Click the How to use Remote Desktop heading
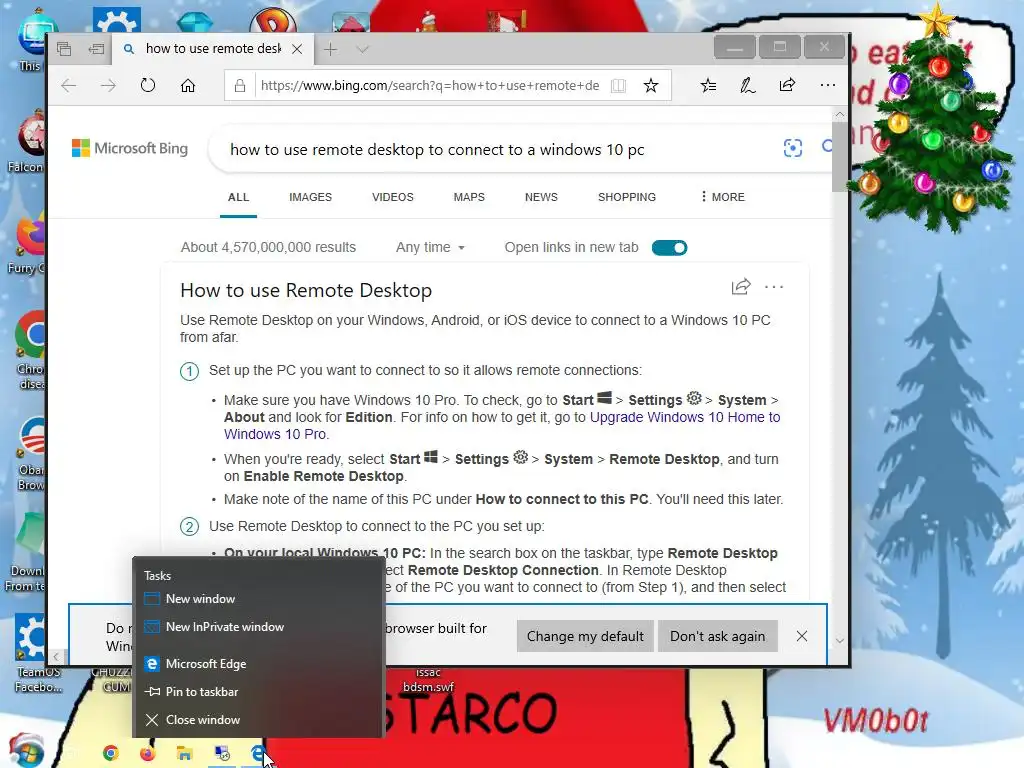This screenshot has height=768, width=1024. tap(306, 291)
